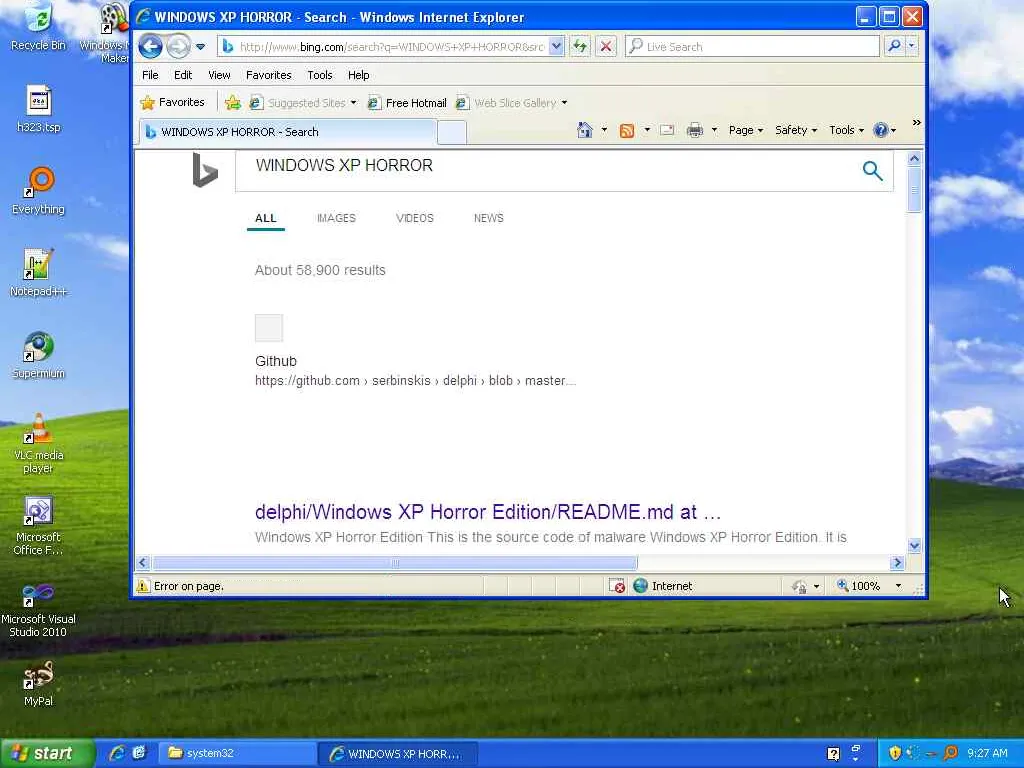This screenshot has height=768, width=1024.
Task: Open search provider options dropdown arrow
Action: pos(912,46)
